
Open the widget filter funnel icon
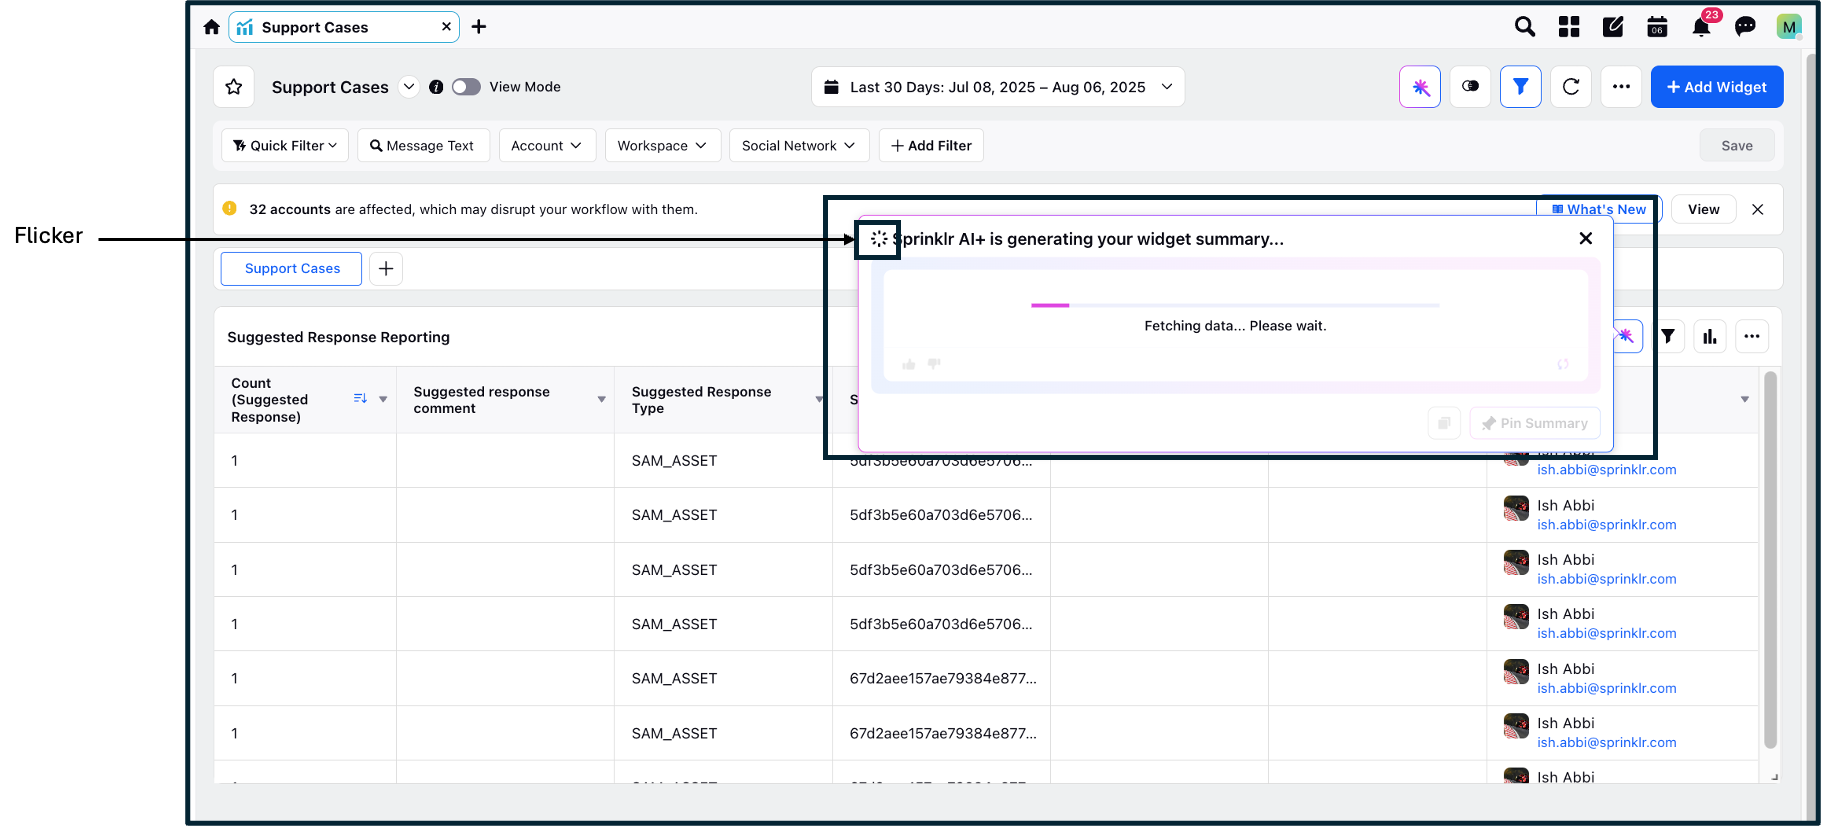[x=1668, y=336]
